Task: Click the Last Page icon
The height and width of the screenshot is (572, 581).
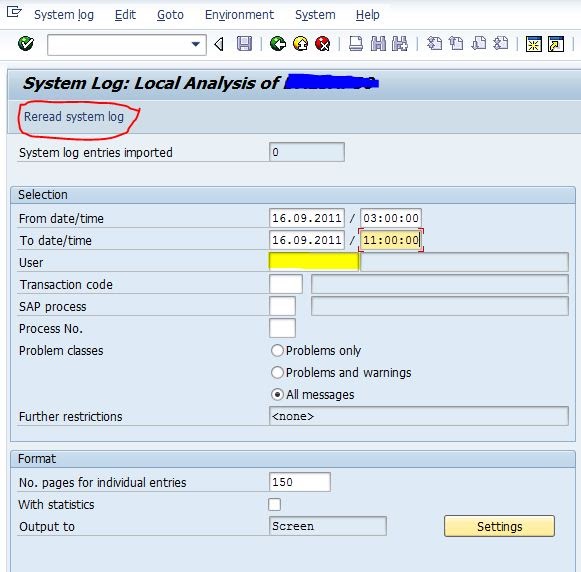Action: pos(501,44)
